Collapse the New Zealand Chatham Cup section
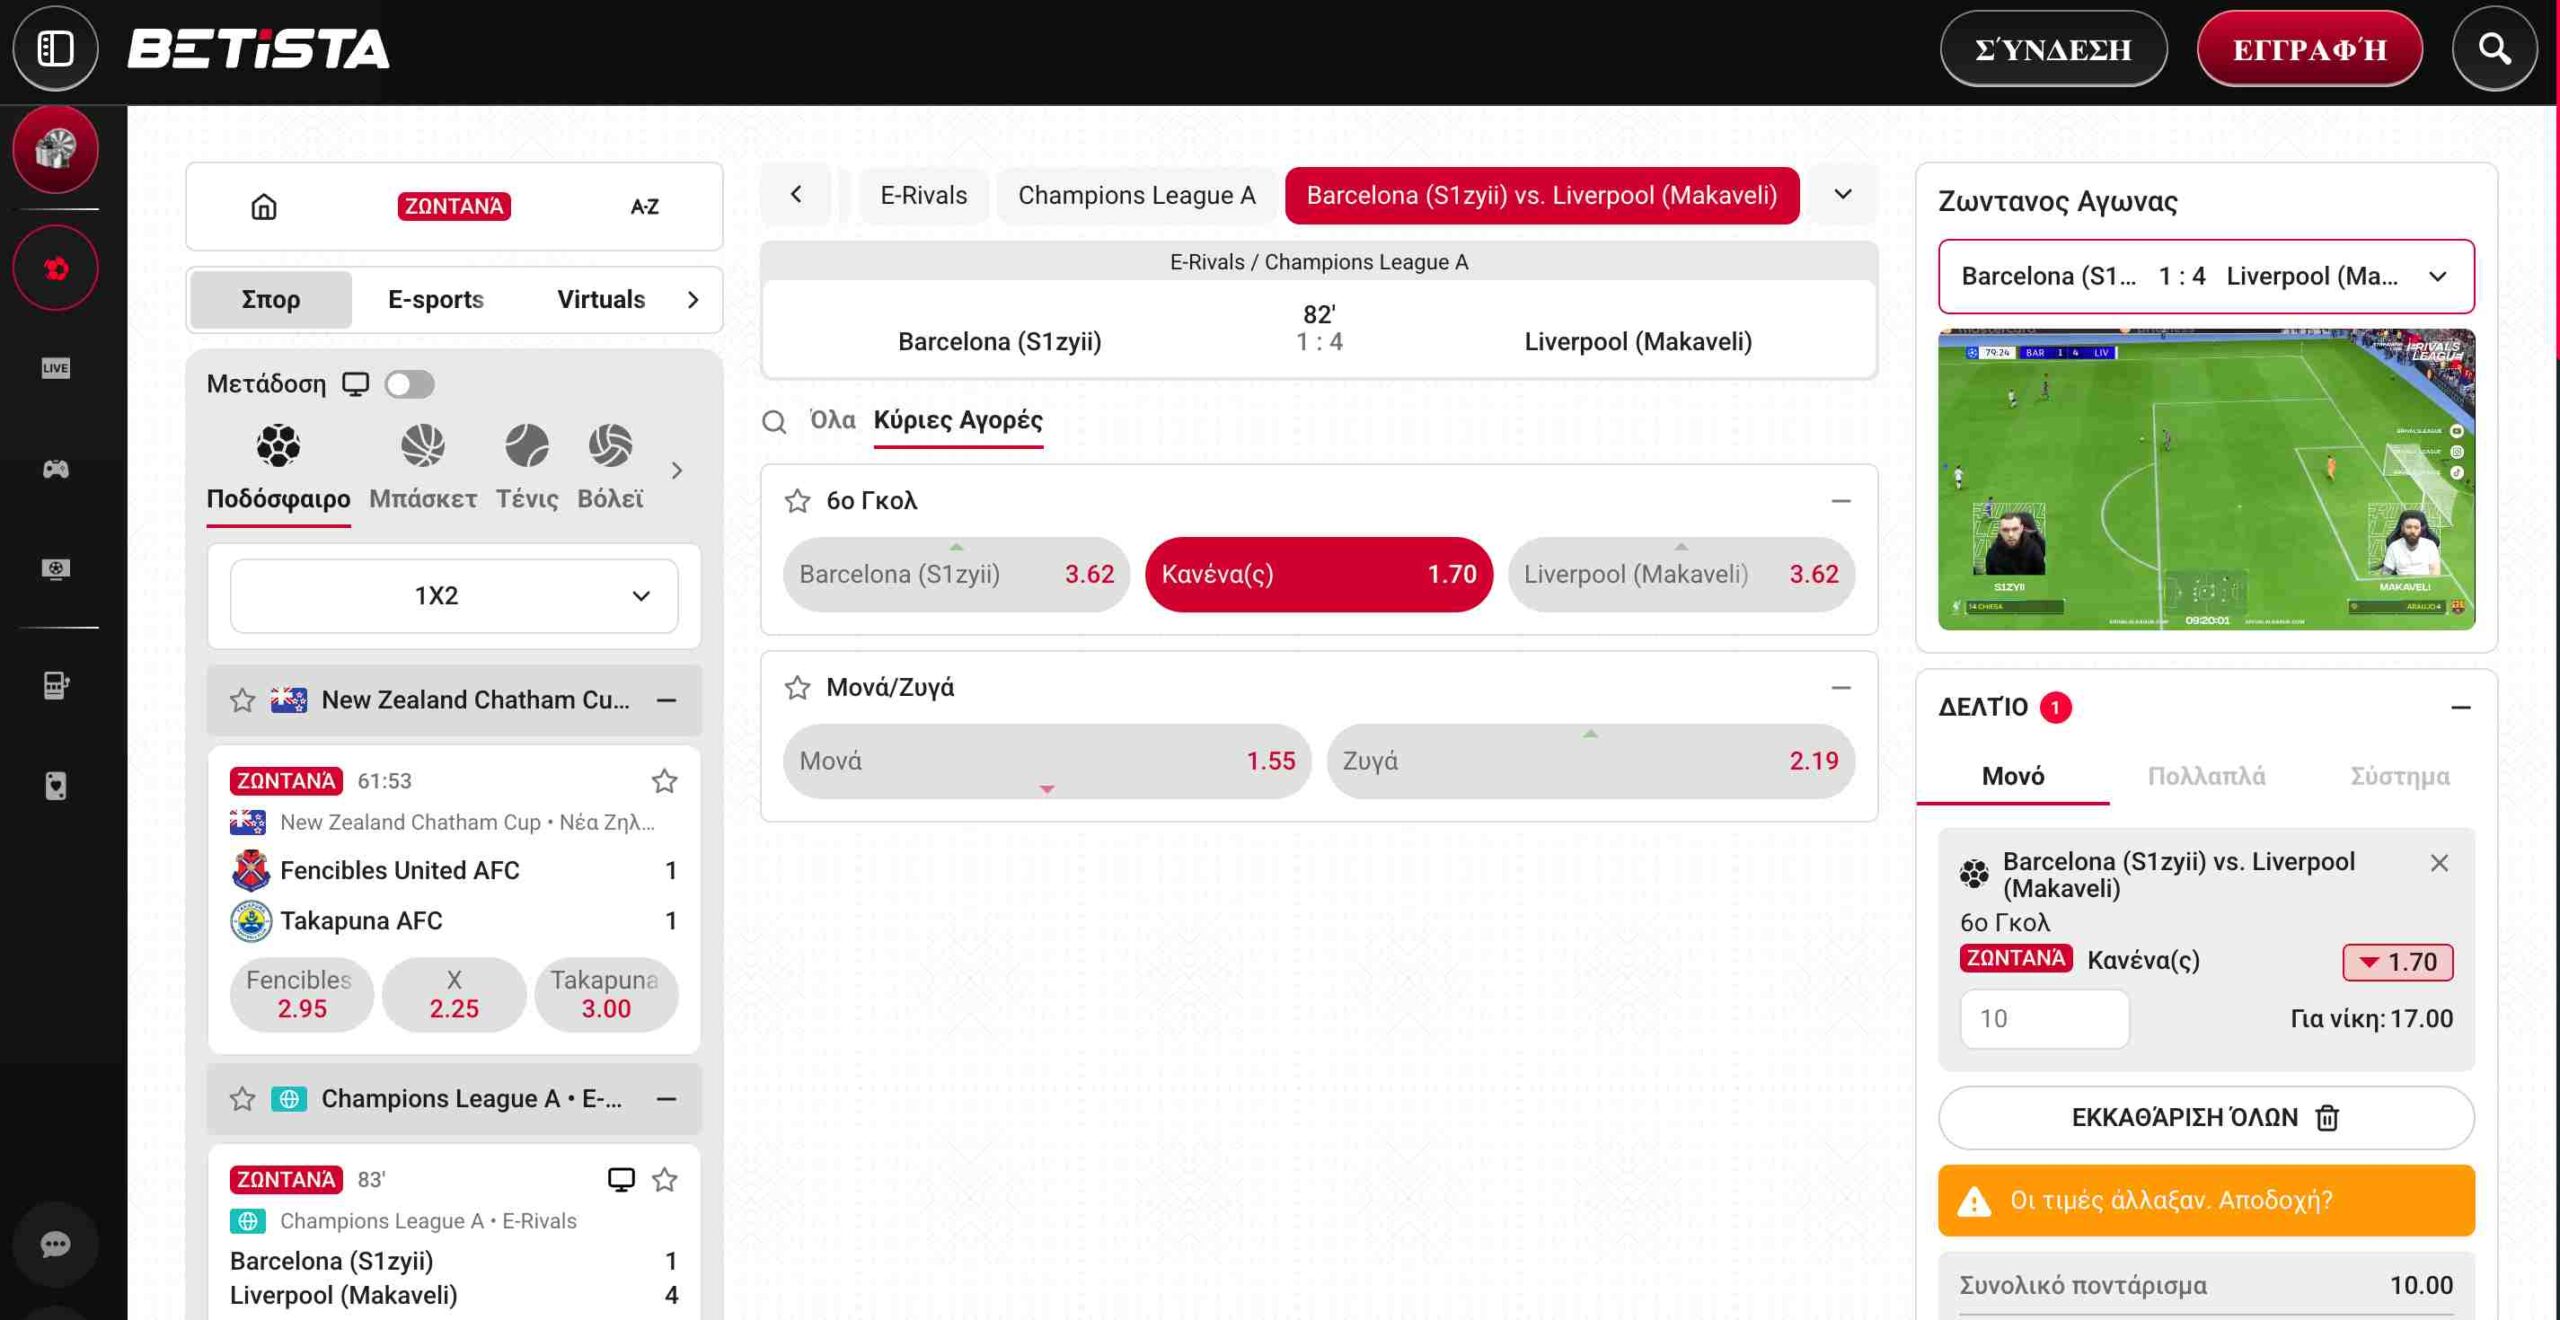The image size is (2560, 1320). 666,700
